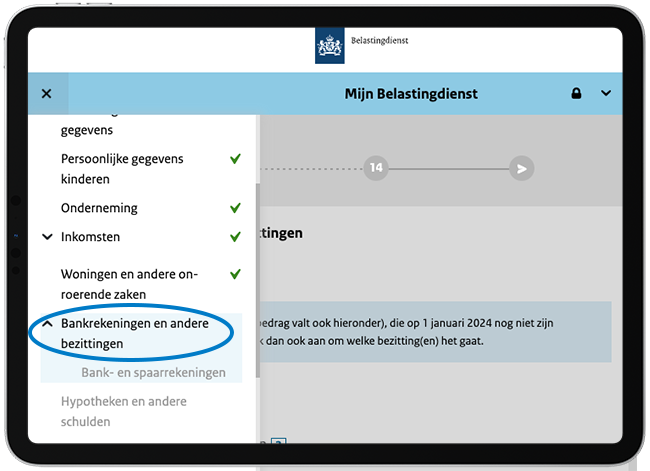This screenshot has width=650, height=471.
Task: Click the green check next to Onderneming
Action: pos(235,208)
